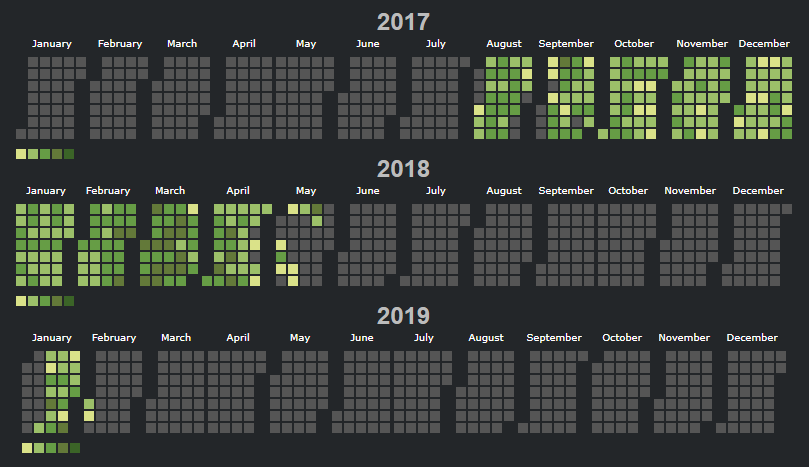This screenshot has height=467, width=809.
Task: Pick the darkest green legend swatch under 2018
Action: (69, 301)
